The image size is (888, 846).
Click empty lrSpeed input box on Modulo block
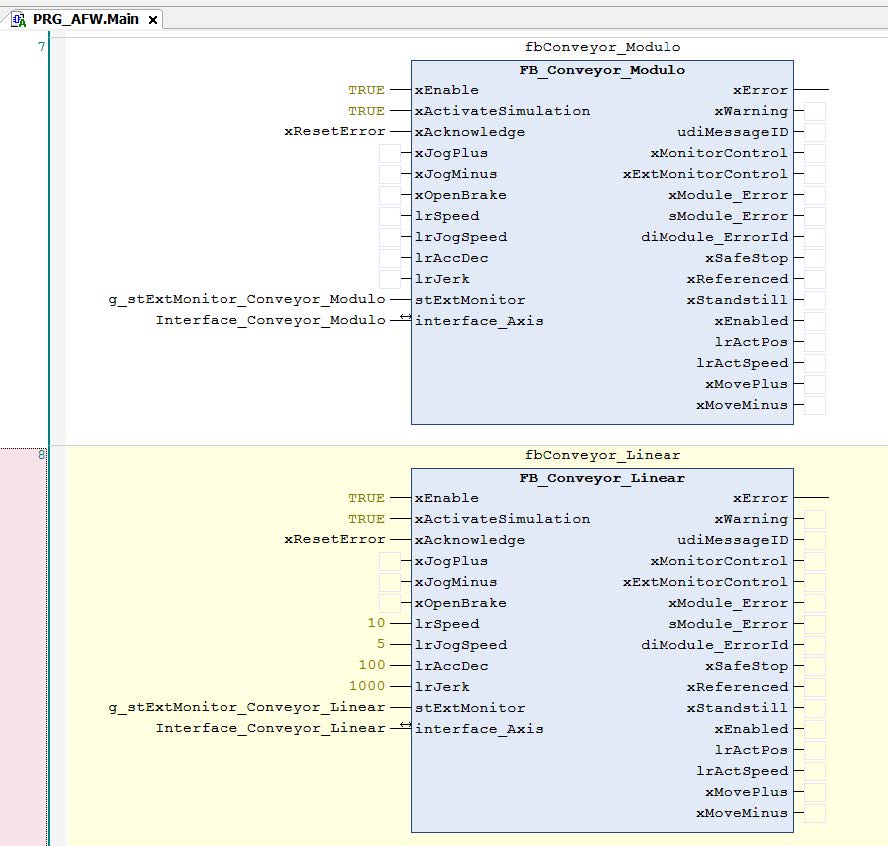coord(389,216)
